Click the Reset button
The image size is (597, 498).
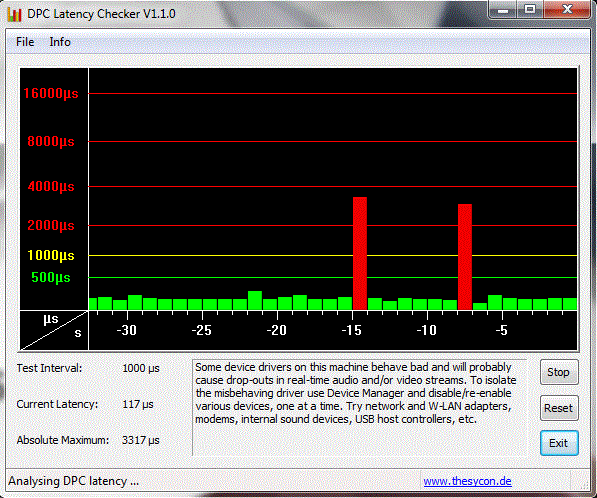pyautogui.click(x=559, y=408)
